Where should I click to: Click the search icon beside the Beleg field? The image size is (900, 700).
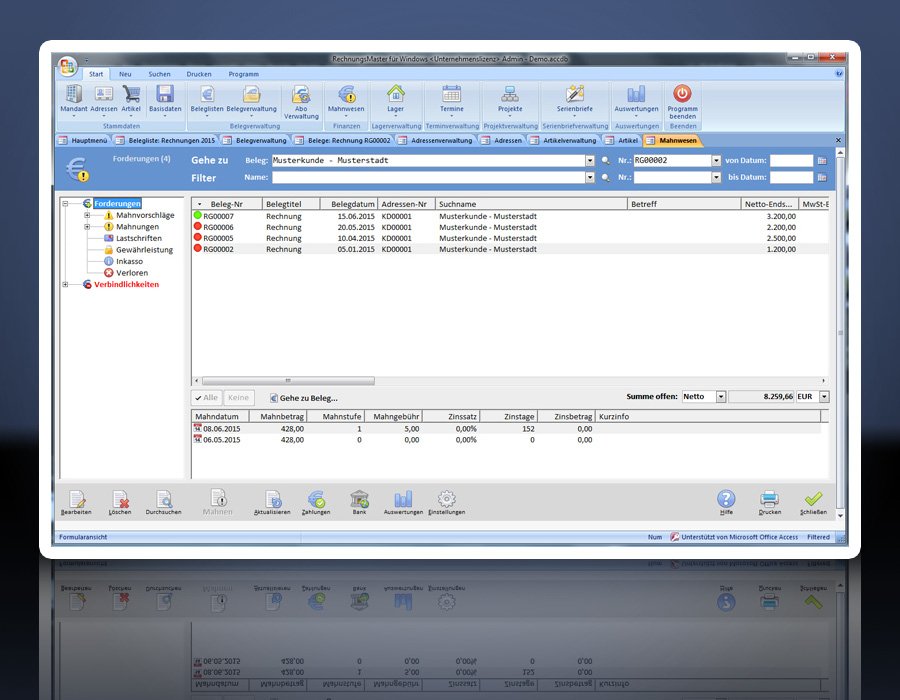pos(606,161)
